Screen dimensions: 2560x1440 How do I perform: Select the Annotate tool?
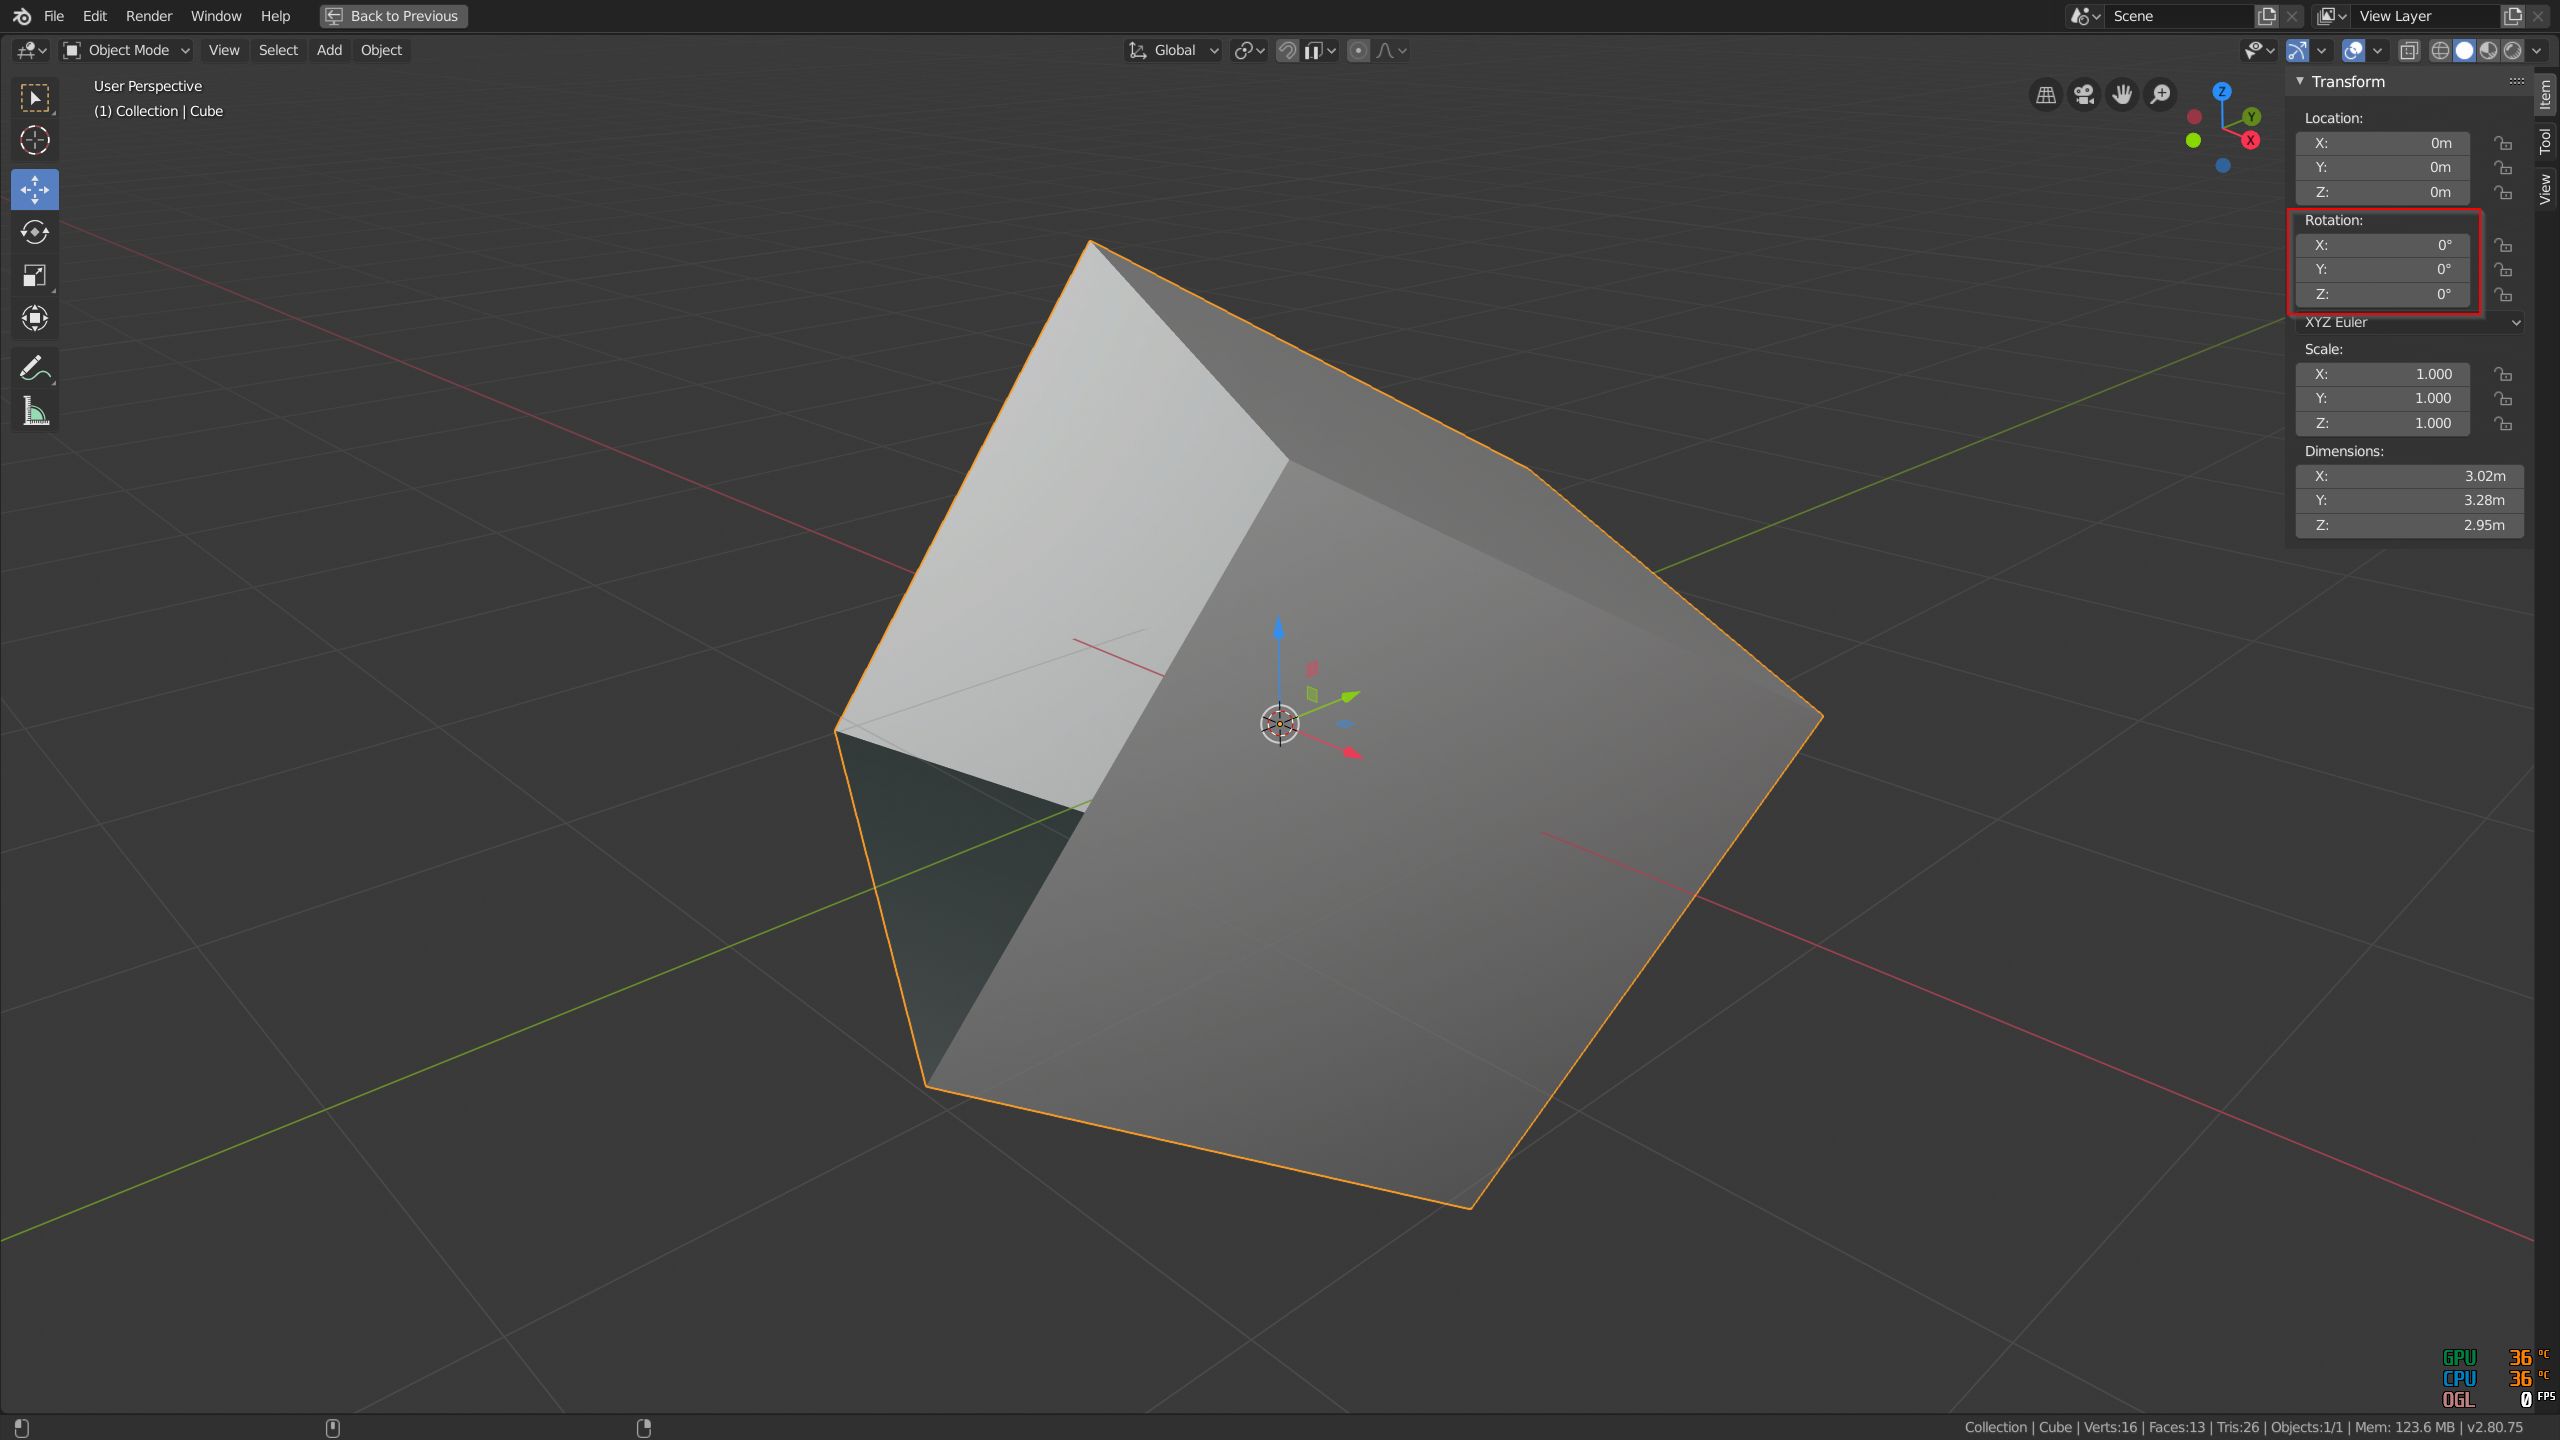tap(35, 367)
